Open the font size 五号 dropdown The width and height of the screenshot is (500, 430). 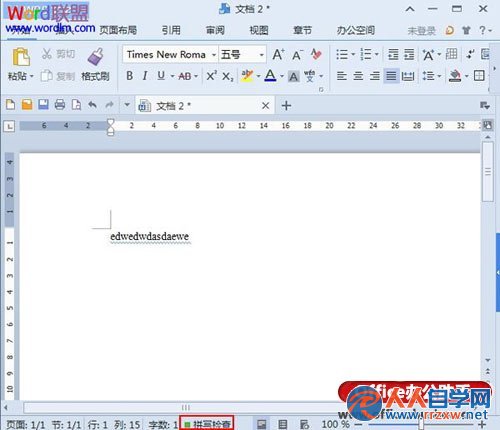(262, 55)
